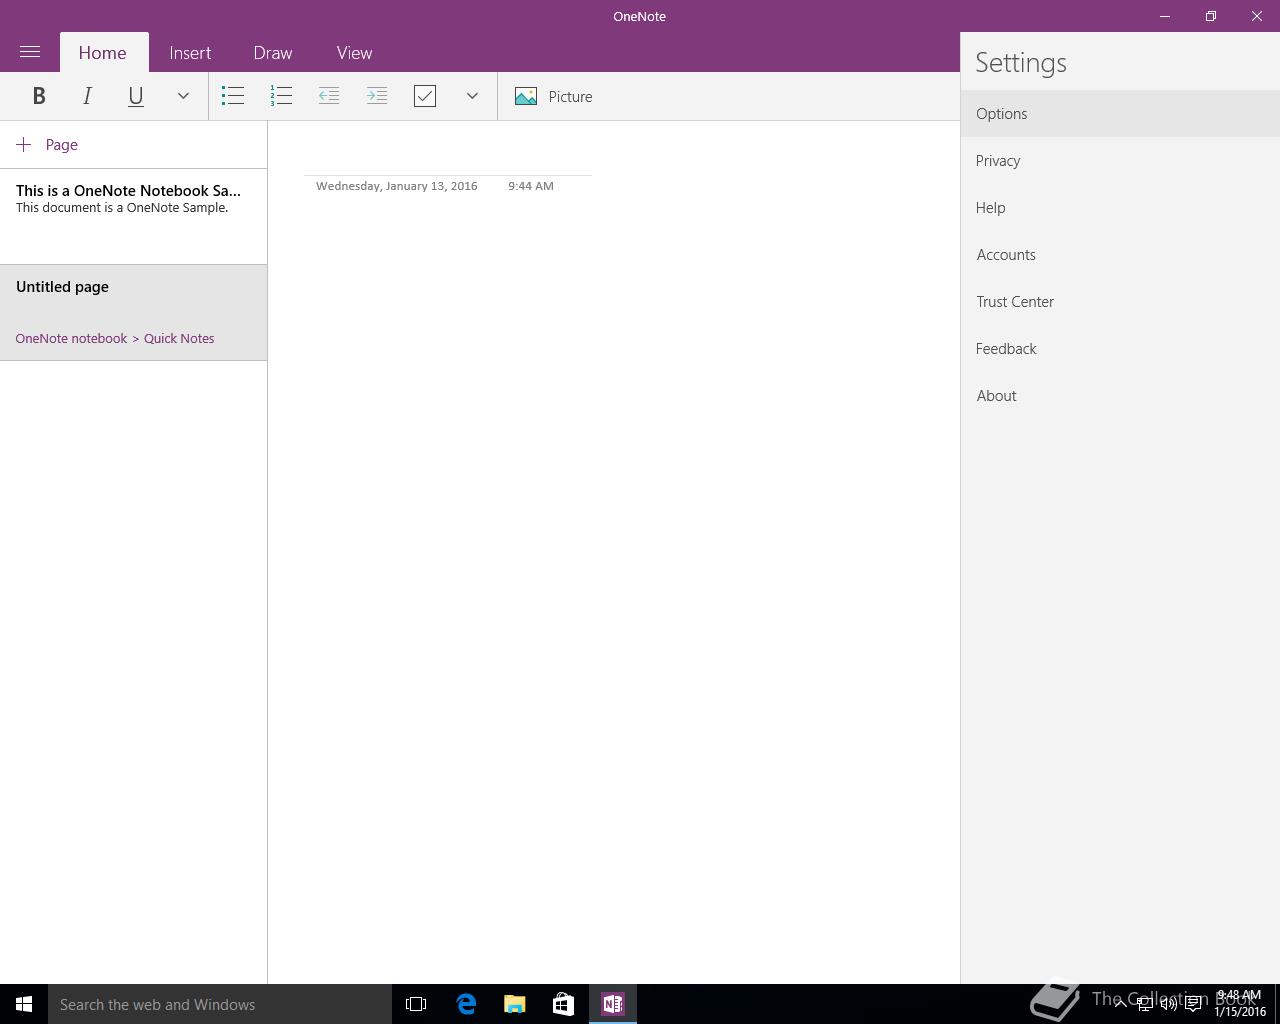Screen dimensions: 1280x1024
Task: Open Privacy in Settings
Action: [x=1120, y=160]
